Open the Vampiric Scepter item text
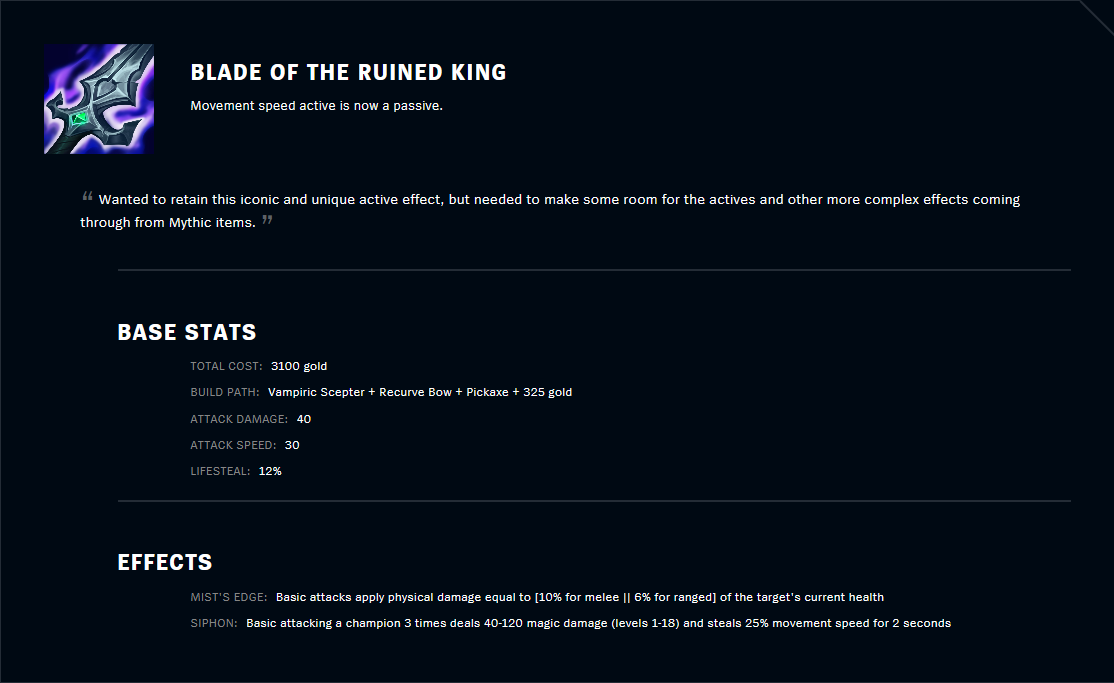 316,392
